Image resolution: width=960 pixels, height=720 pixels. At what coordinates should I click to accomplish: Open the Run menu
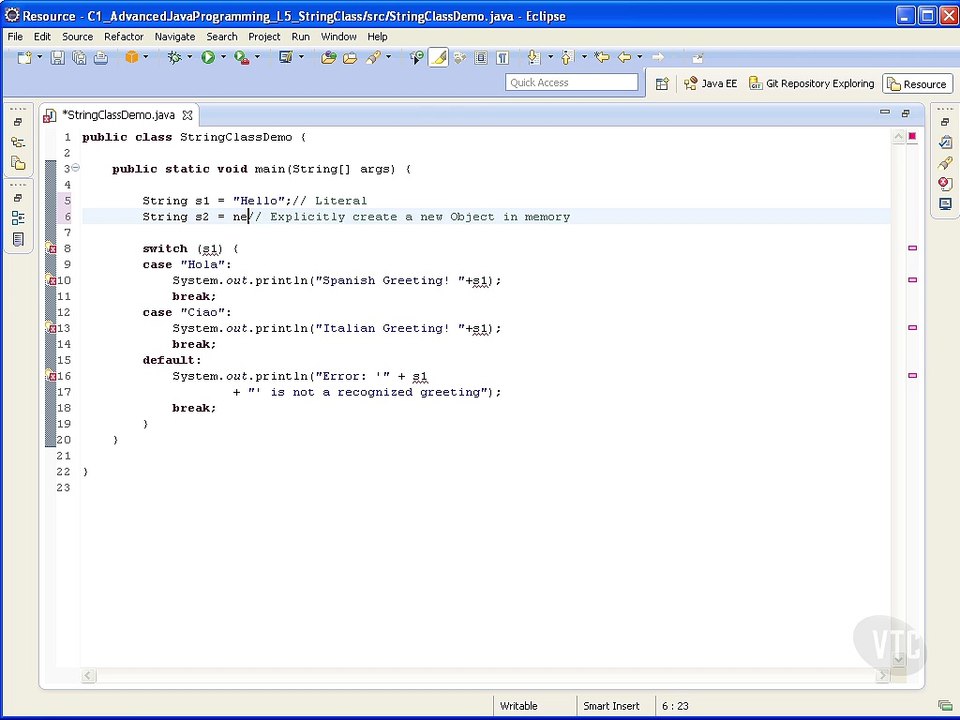pos(301,37)
